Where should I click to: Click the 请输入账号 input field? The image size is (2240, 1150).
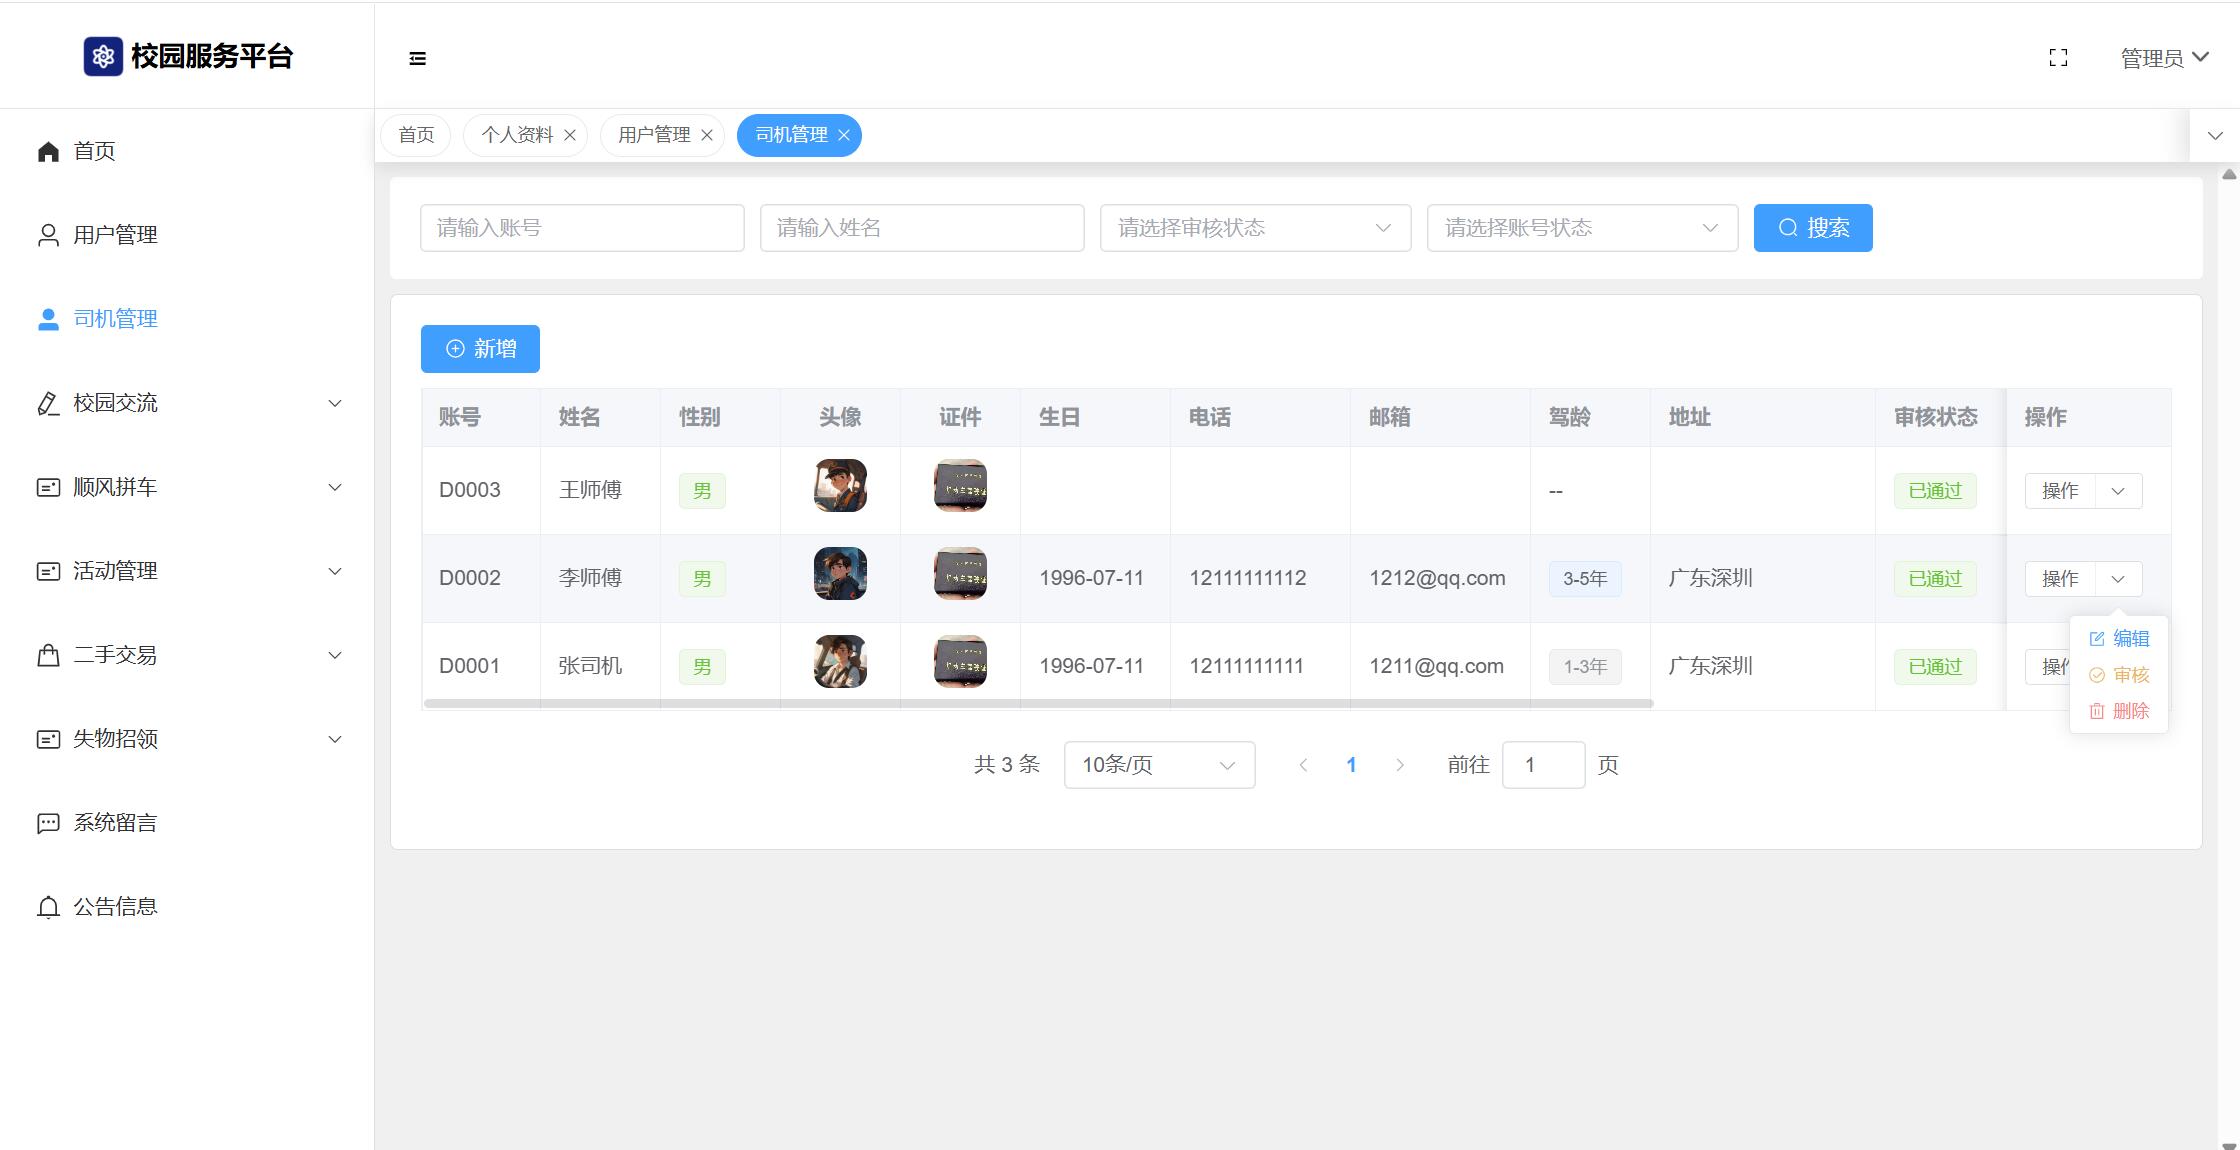pyautogui.click(x=582, y=228)
